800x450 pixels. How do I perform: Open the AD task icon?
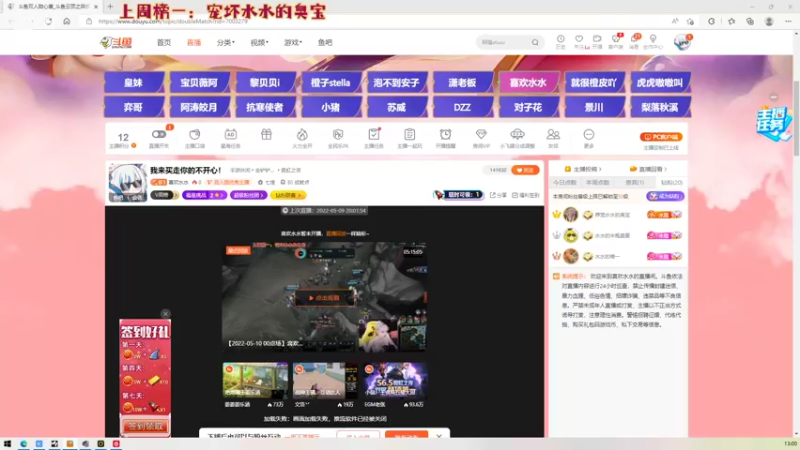(230, 134)
